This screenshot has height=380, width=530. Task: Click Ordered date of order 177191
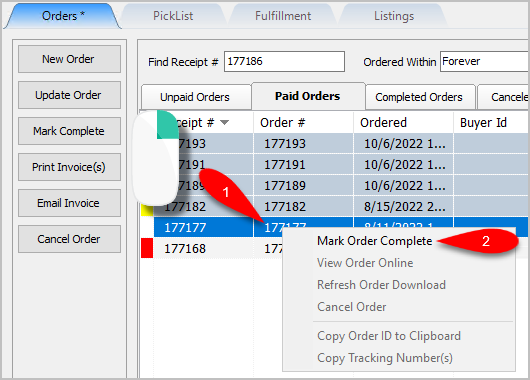[403, 165]
